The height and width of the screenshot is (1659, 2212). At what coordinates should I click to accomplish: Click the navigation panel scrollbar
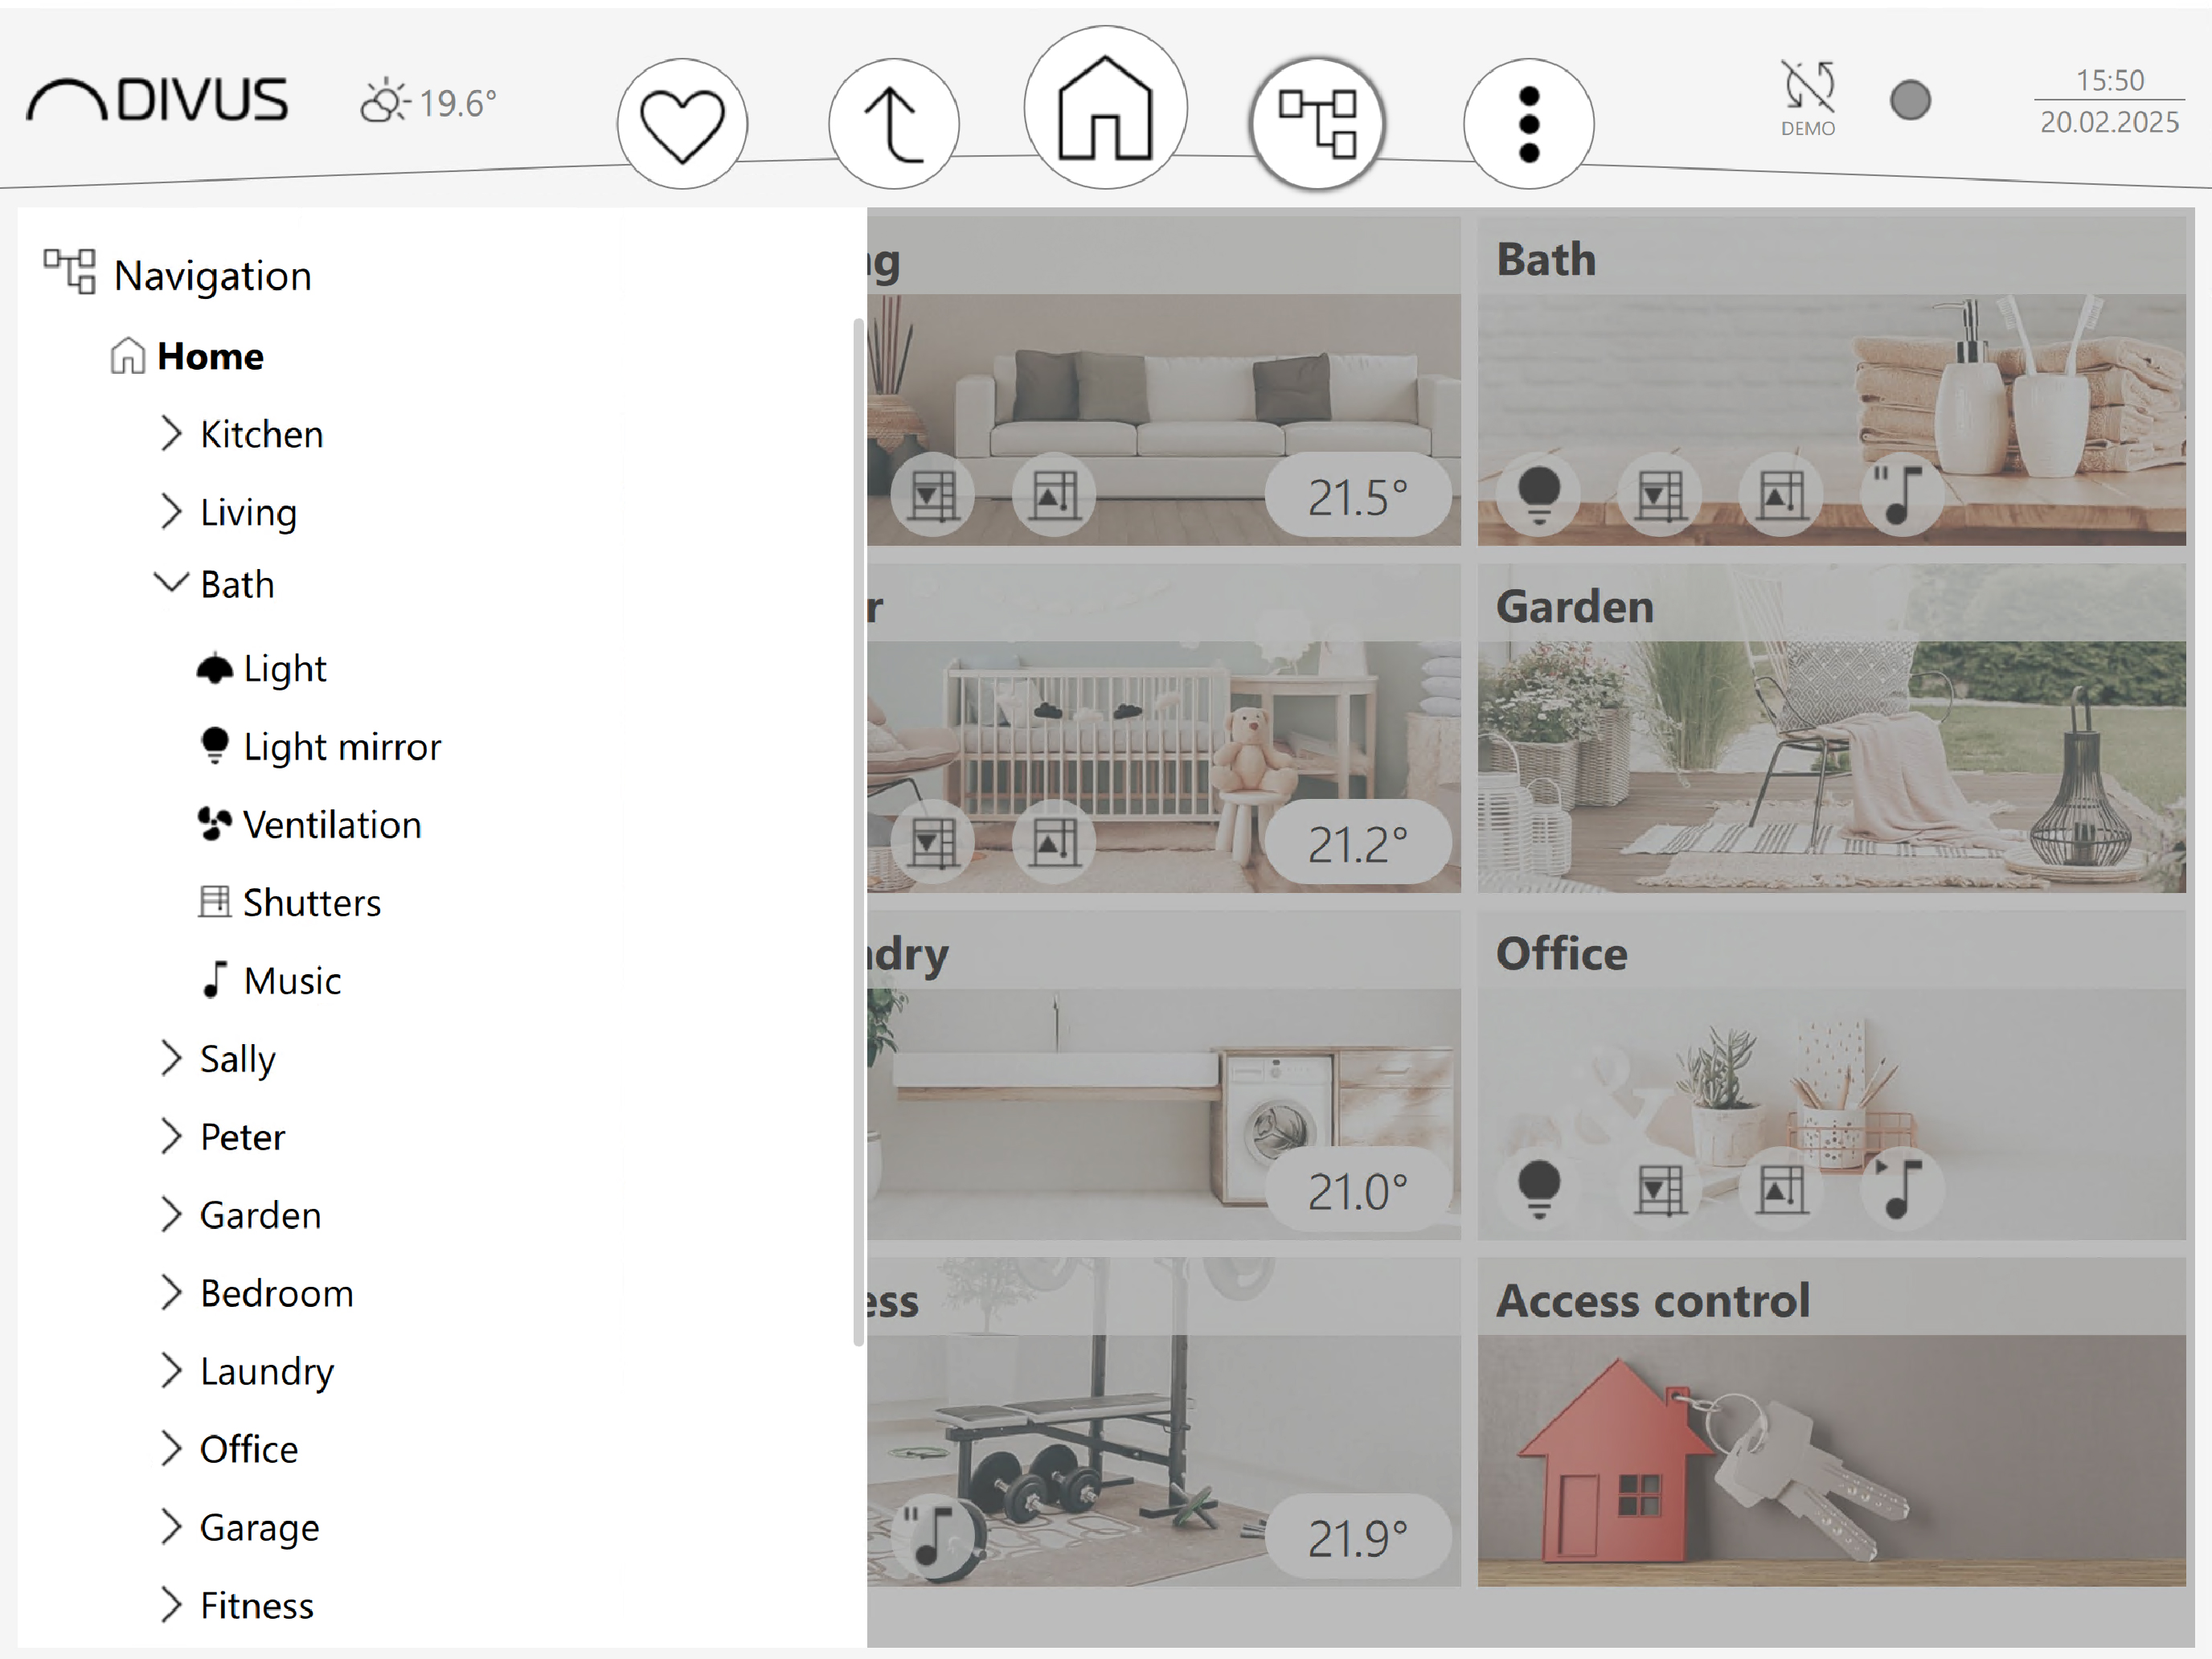coord(858,832)
